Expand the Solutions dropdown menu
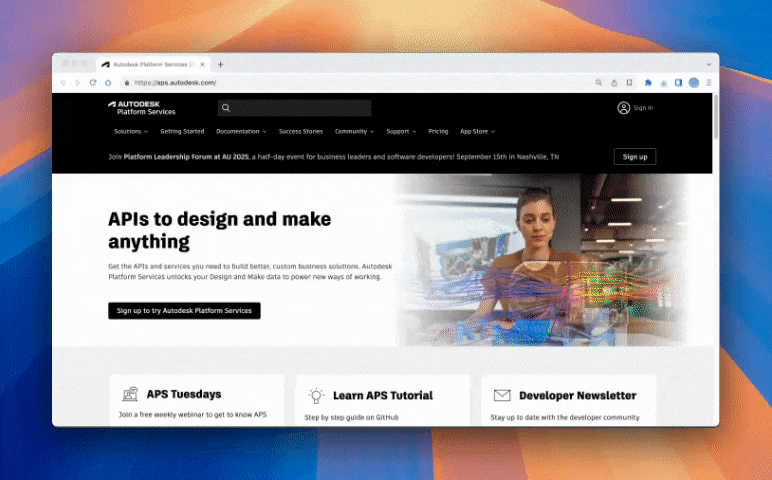Image resolution: width=772 pixels, height=480 pixels. (130, 131)
